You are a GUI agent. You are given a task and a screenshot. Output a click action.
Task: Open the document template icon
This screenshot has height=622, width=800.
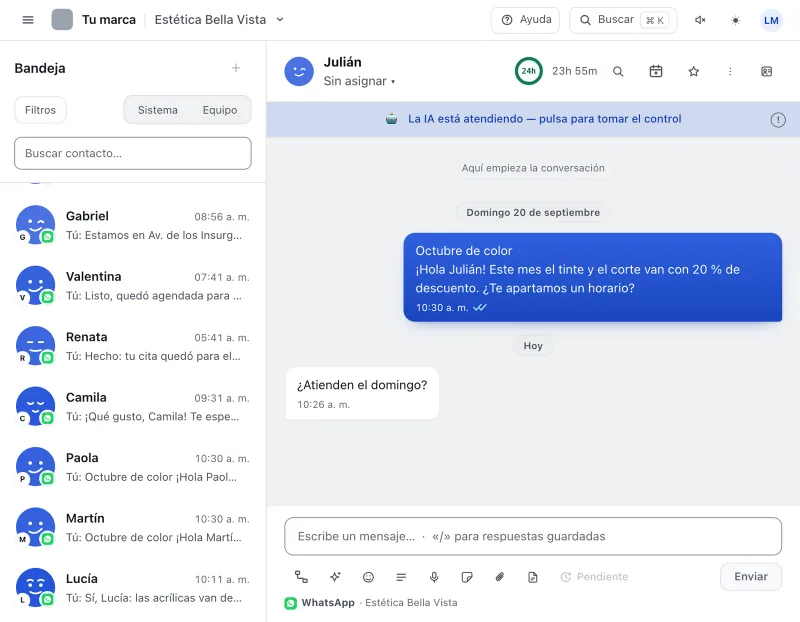533,577
